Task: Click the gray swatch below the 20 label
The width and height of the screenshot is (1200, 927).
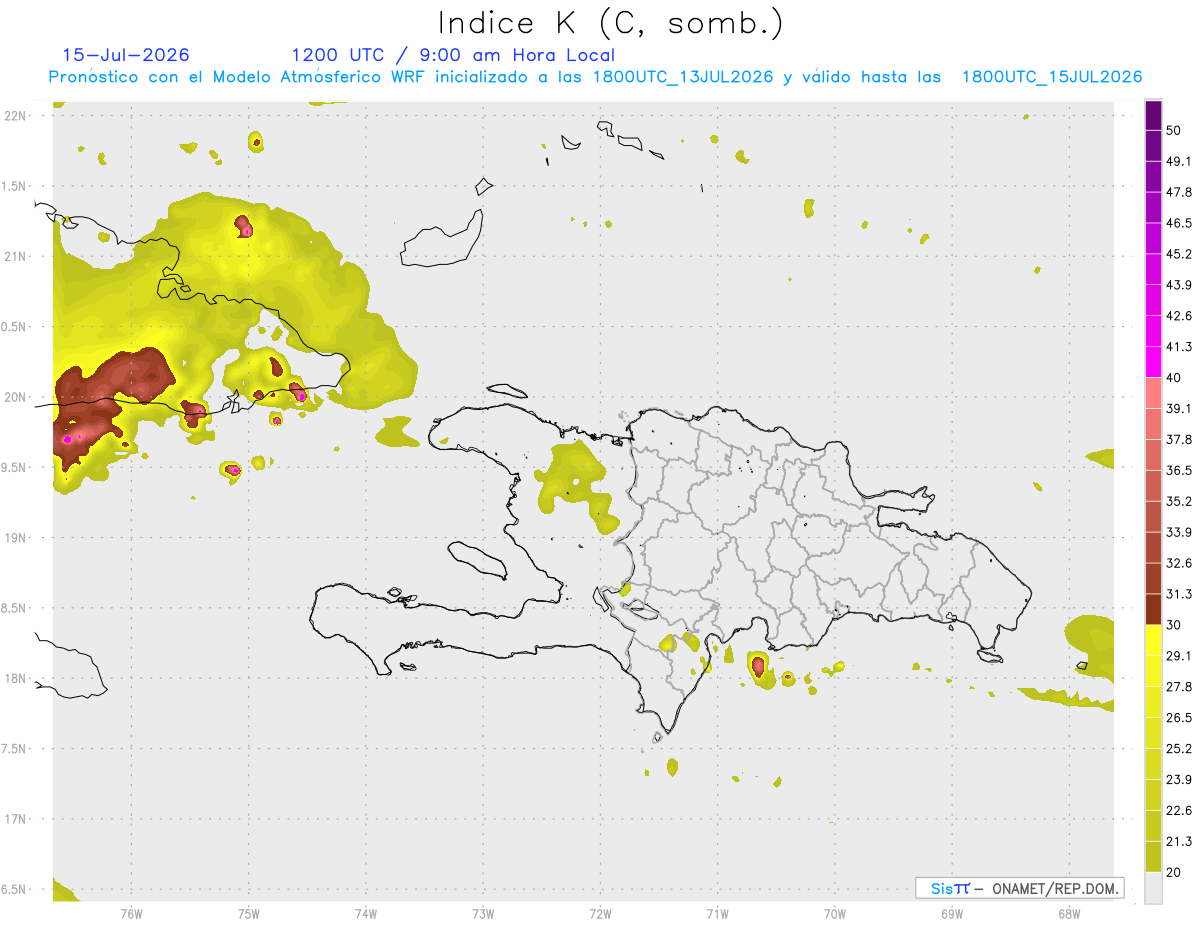Action: pyautogui.click(x=1154, y=887)
